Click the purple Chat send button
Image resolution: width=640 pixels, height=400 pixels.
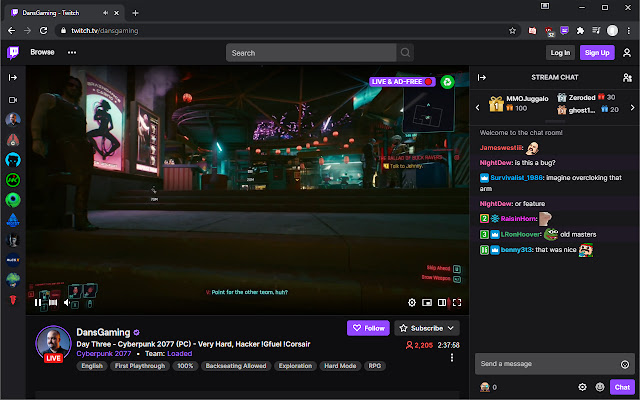[x=622, y=387]
